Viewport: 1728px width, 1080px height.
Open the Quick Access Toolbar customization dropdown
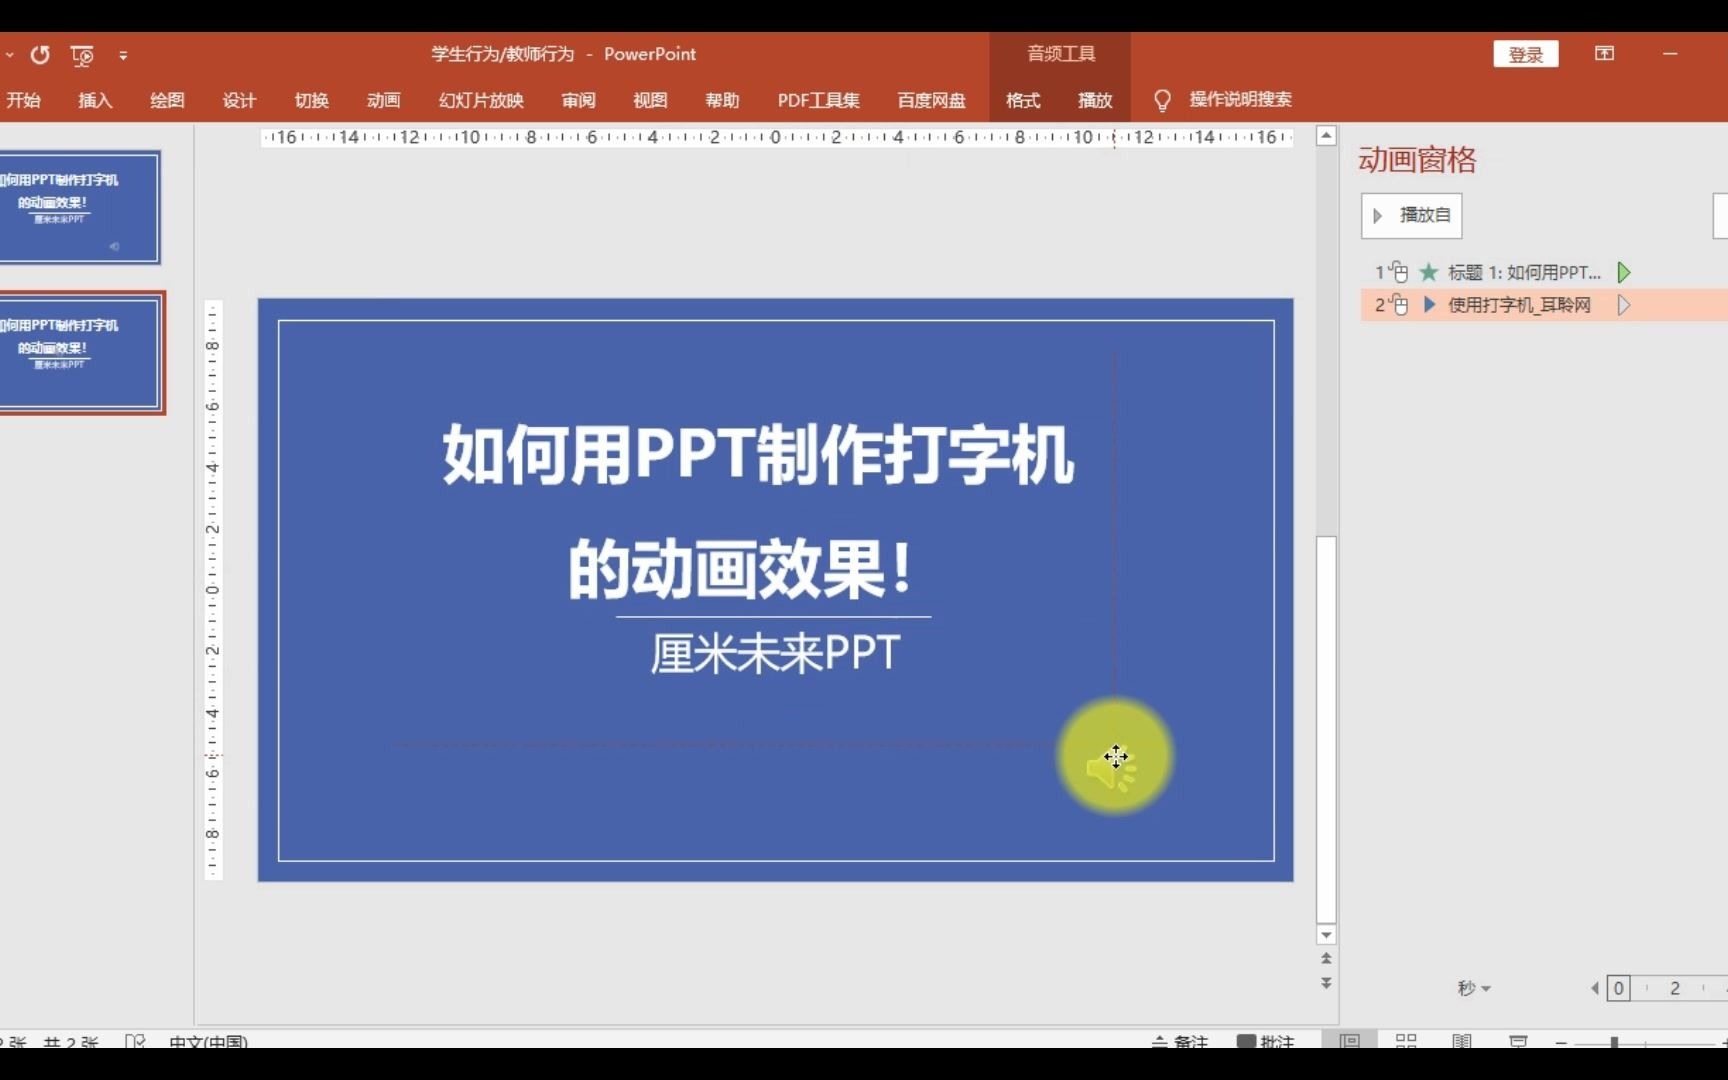[x=123, y=55]
